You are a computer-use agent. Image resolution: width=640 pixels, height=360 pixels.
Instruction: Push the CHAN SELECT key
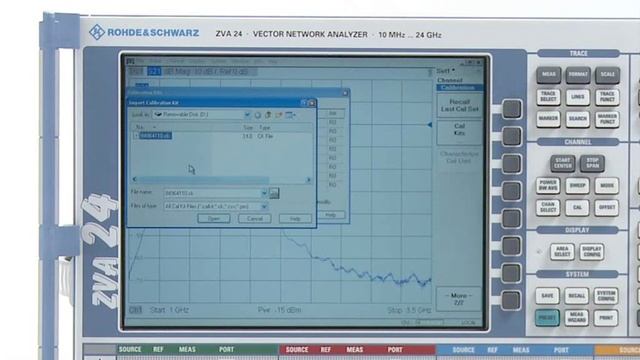tap(548, 207)
